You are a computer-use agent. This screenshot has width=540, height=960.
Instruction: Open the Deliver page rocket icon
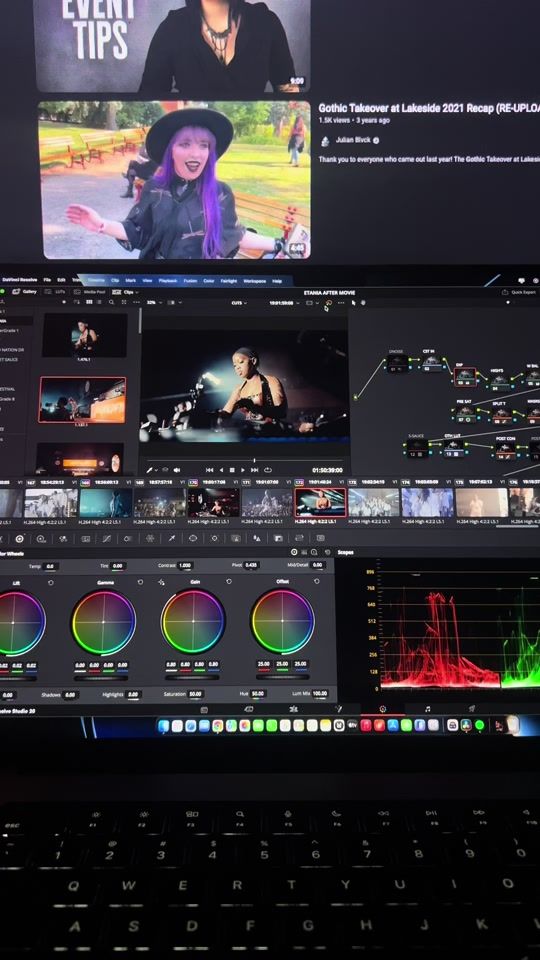472,709
